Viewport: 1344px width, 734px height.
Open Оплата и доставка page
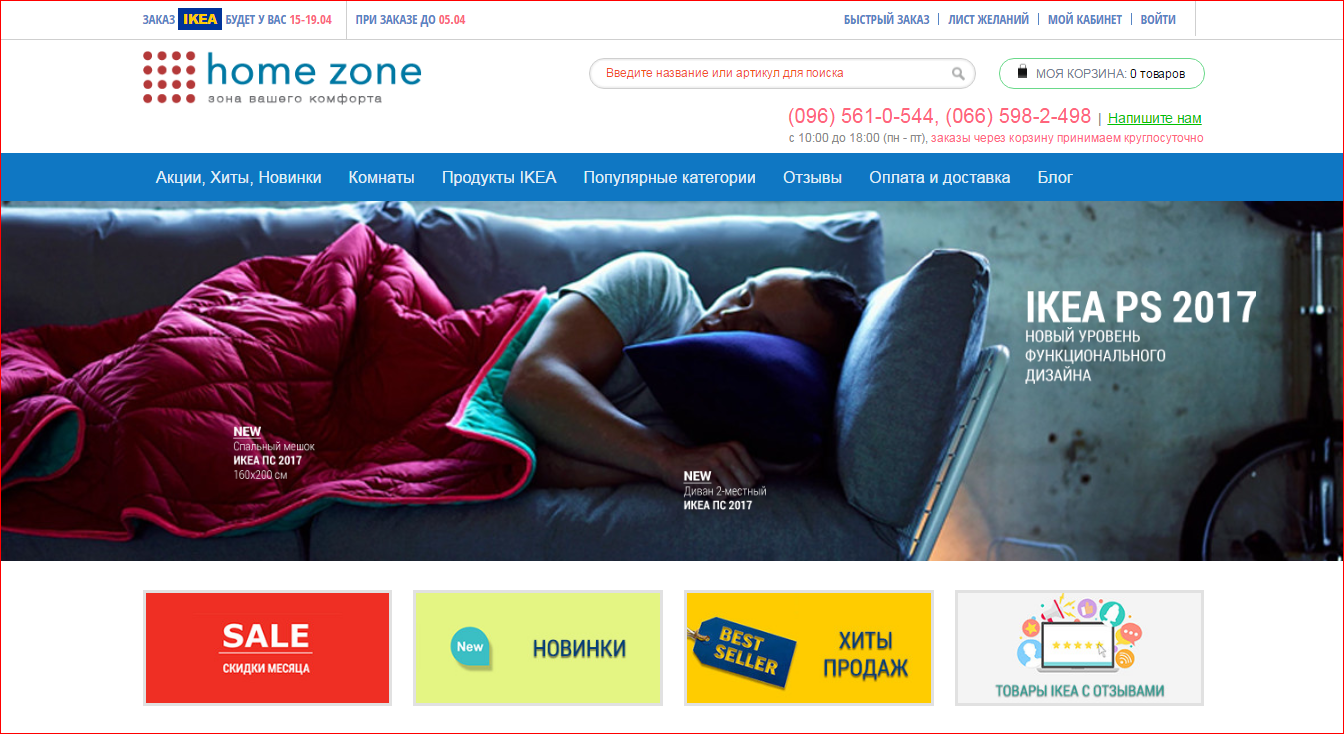point(940,177)
